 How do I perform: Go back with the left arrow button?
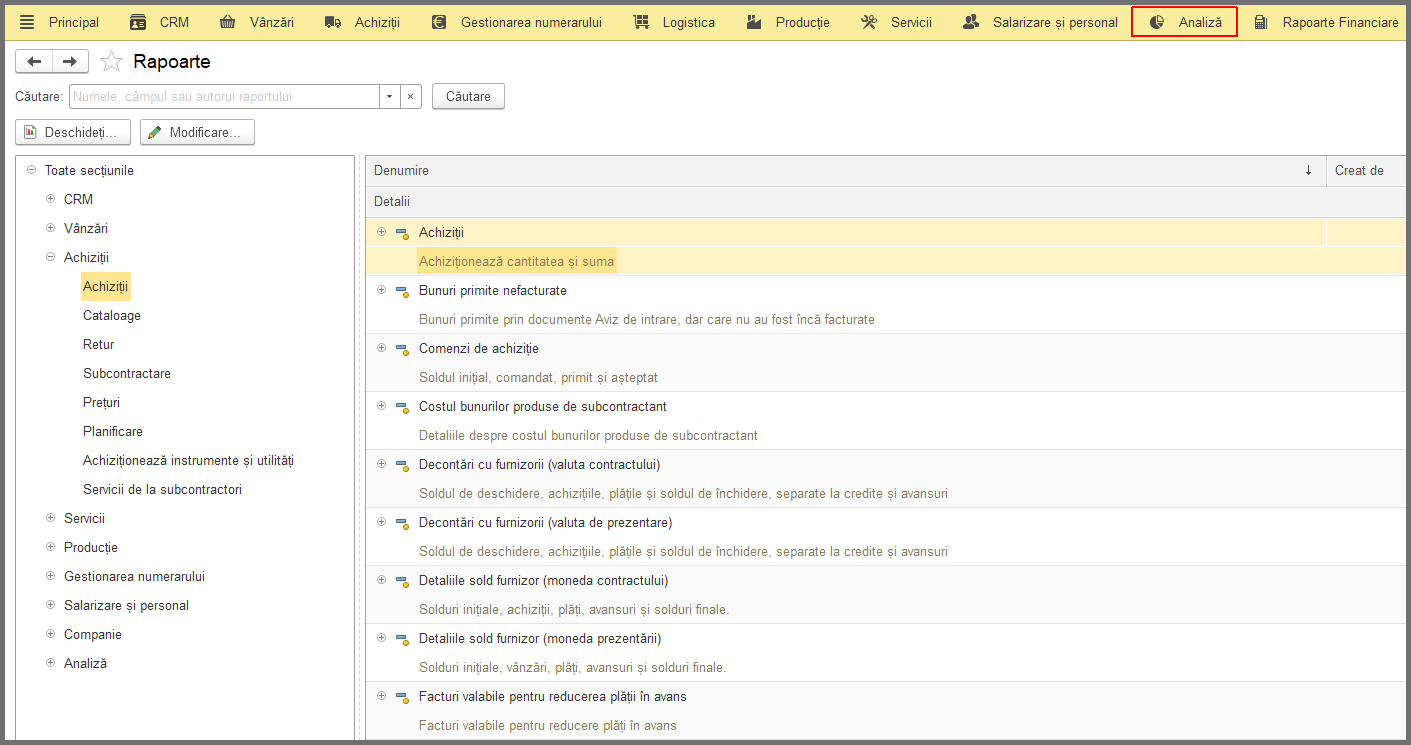(34, 62)
